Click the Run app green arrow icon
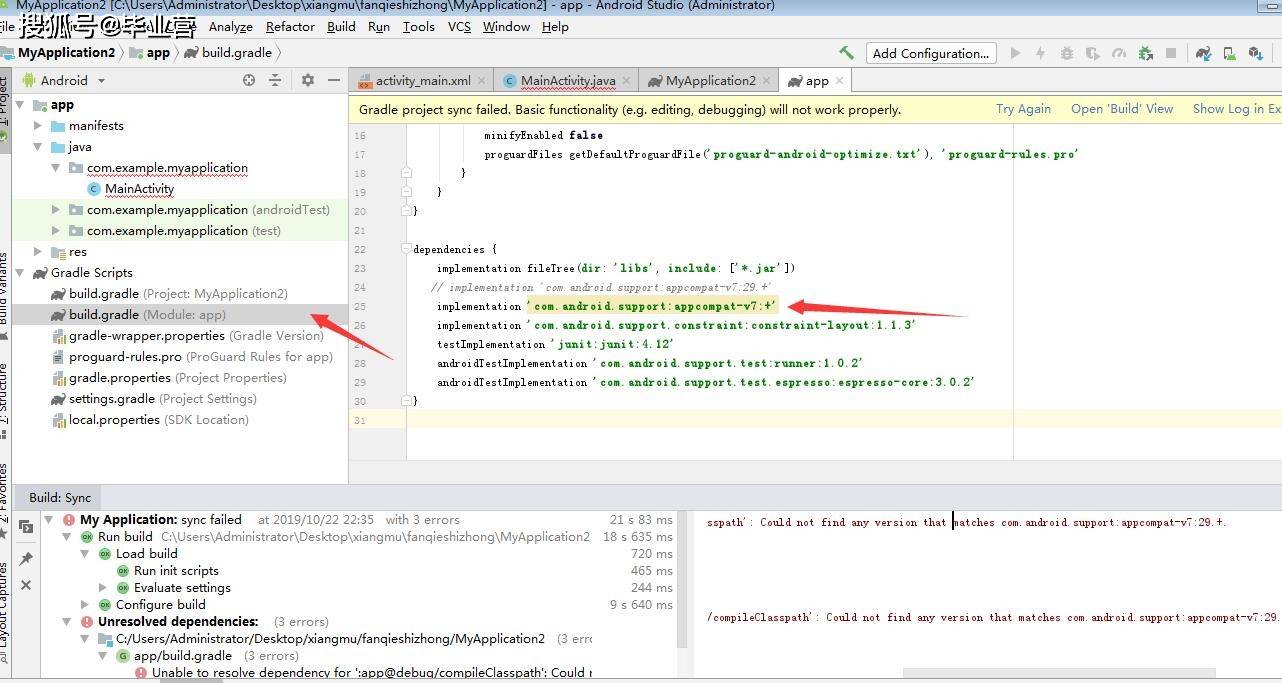Viewport: 1282px width, 683px height. (x=1015, y=53)
